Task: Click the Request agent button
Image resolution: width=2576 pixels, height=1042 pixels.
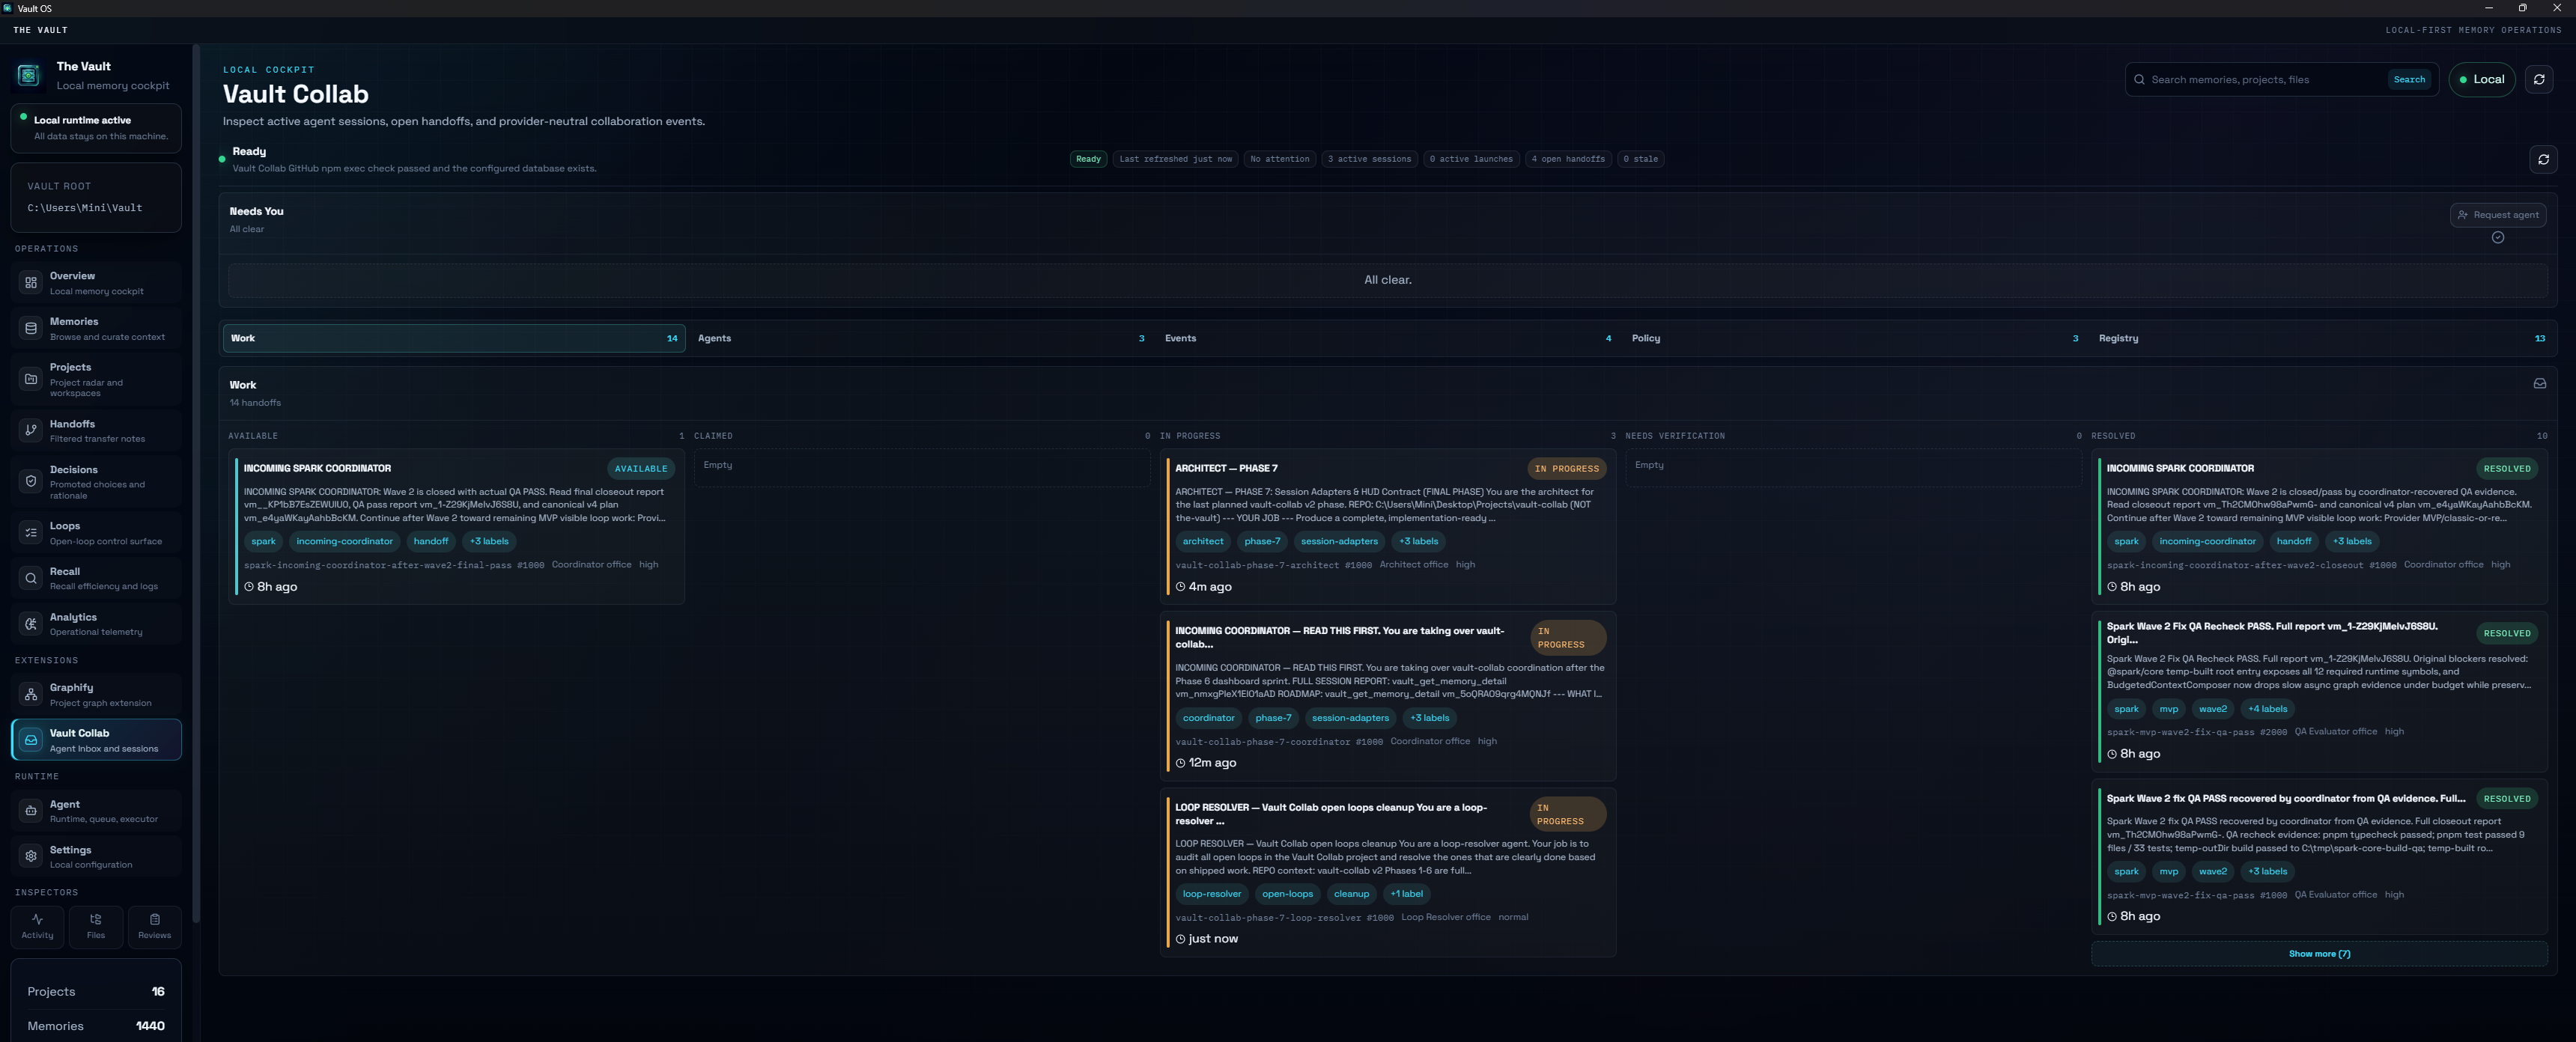Action: coord(2497,215)
